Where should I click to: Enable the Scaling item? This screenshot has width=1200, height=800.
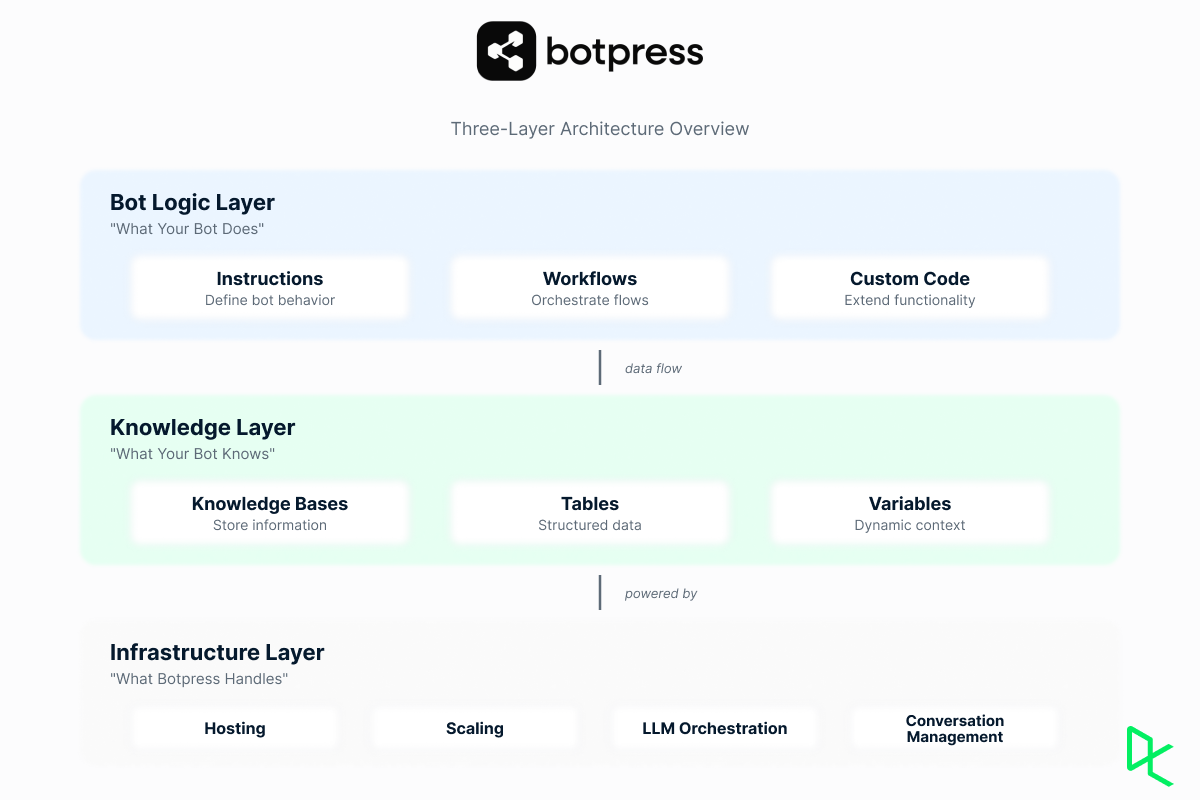tap(474, 728)
